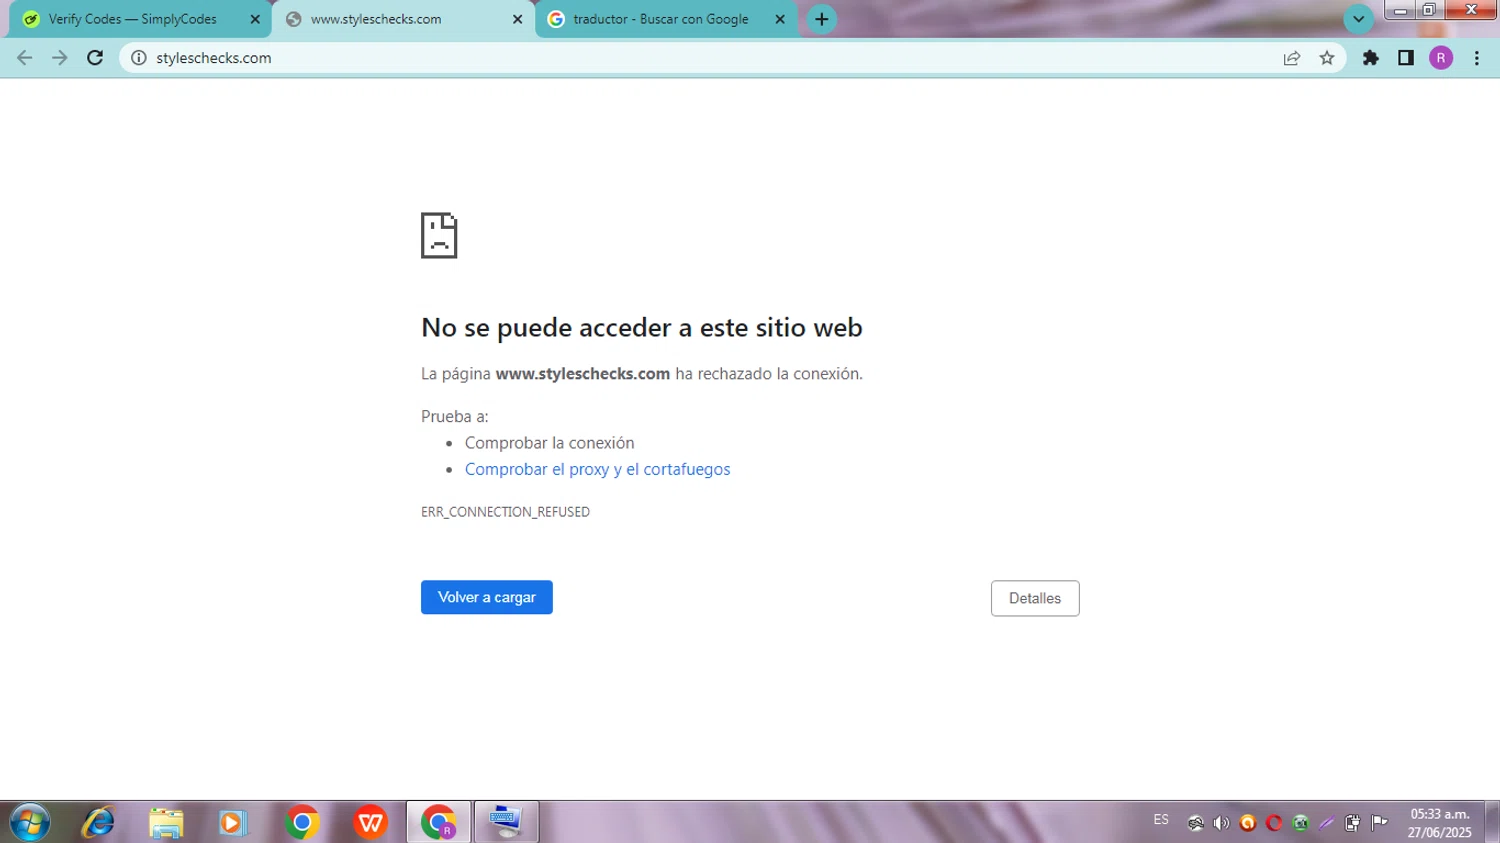Click the orange Avast tray icon
1500x843 pixels.
coord(1248,823)
